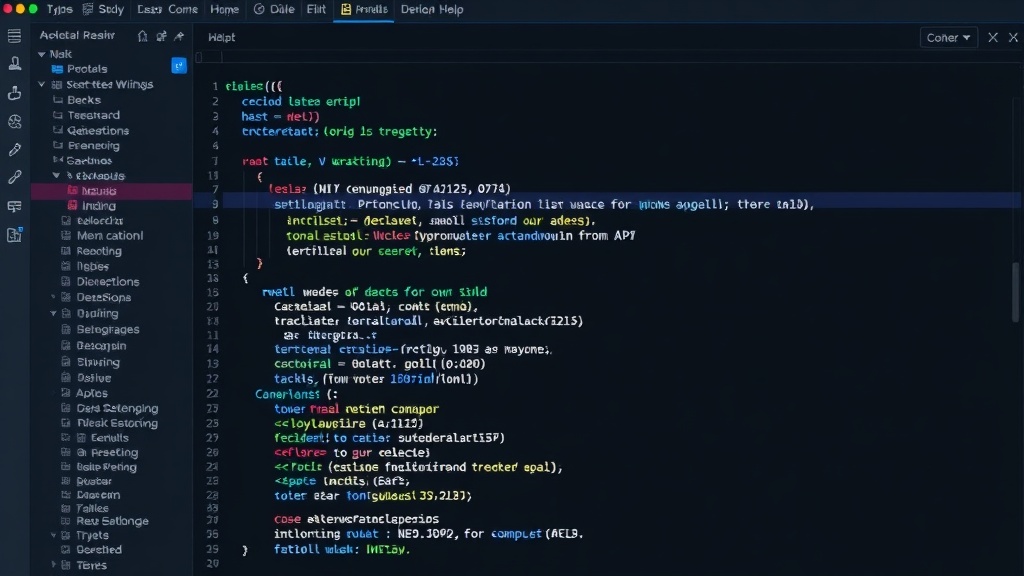Open the Gerstied item
The height and width of the screenshot is (576, 1024).
coord(99,550)
